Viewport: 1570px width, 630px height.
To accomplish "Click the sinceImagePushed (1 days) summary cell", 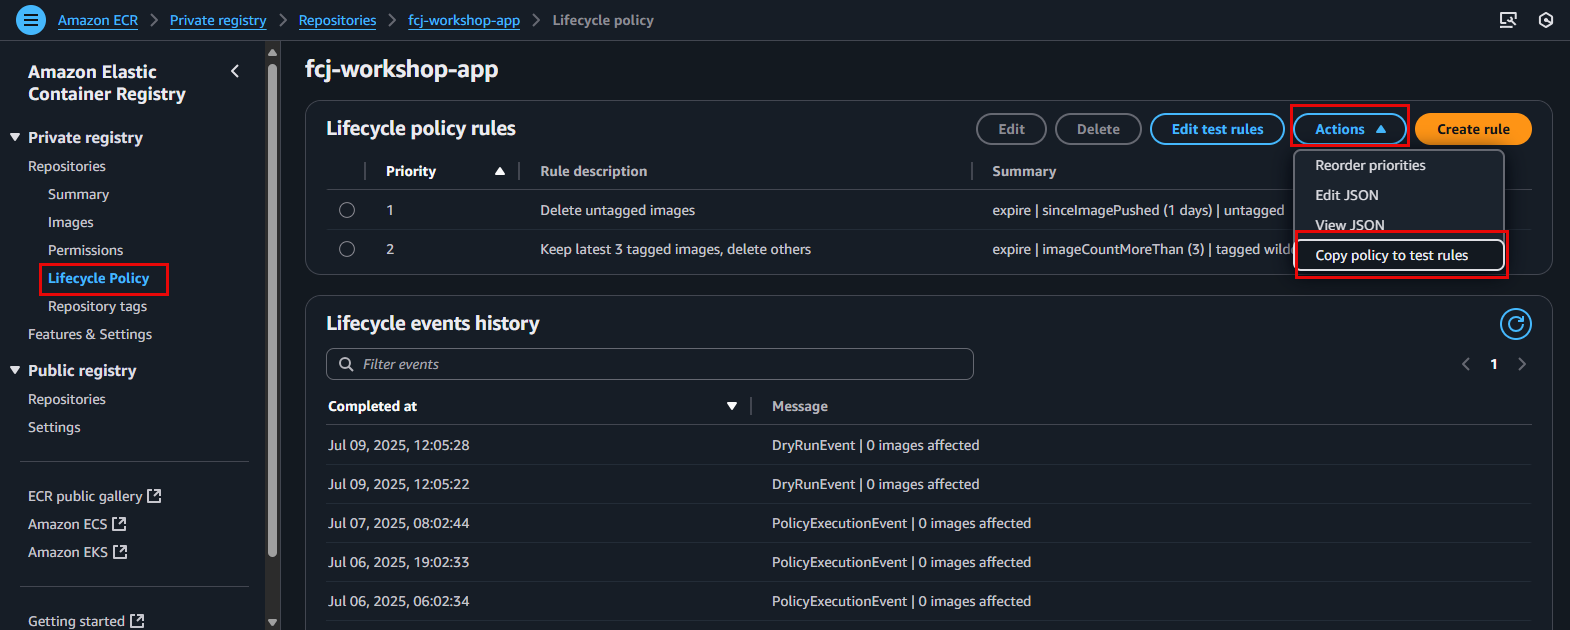I will 1138,210.
